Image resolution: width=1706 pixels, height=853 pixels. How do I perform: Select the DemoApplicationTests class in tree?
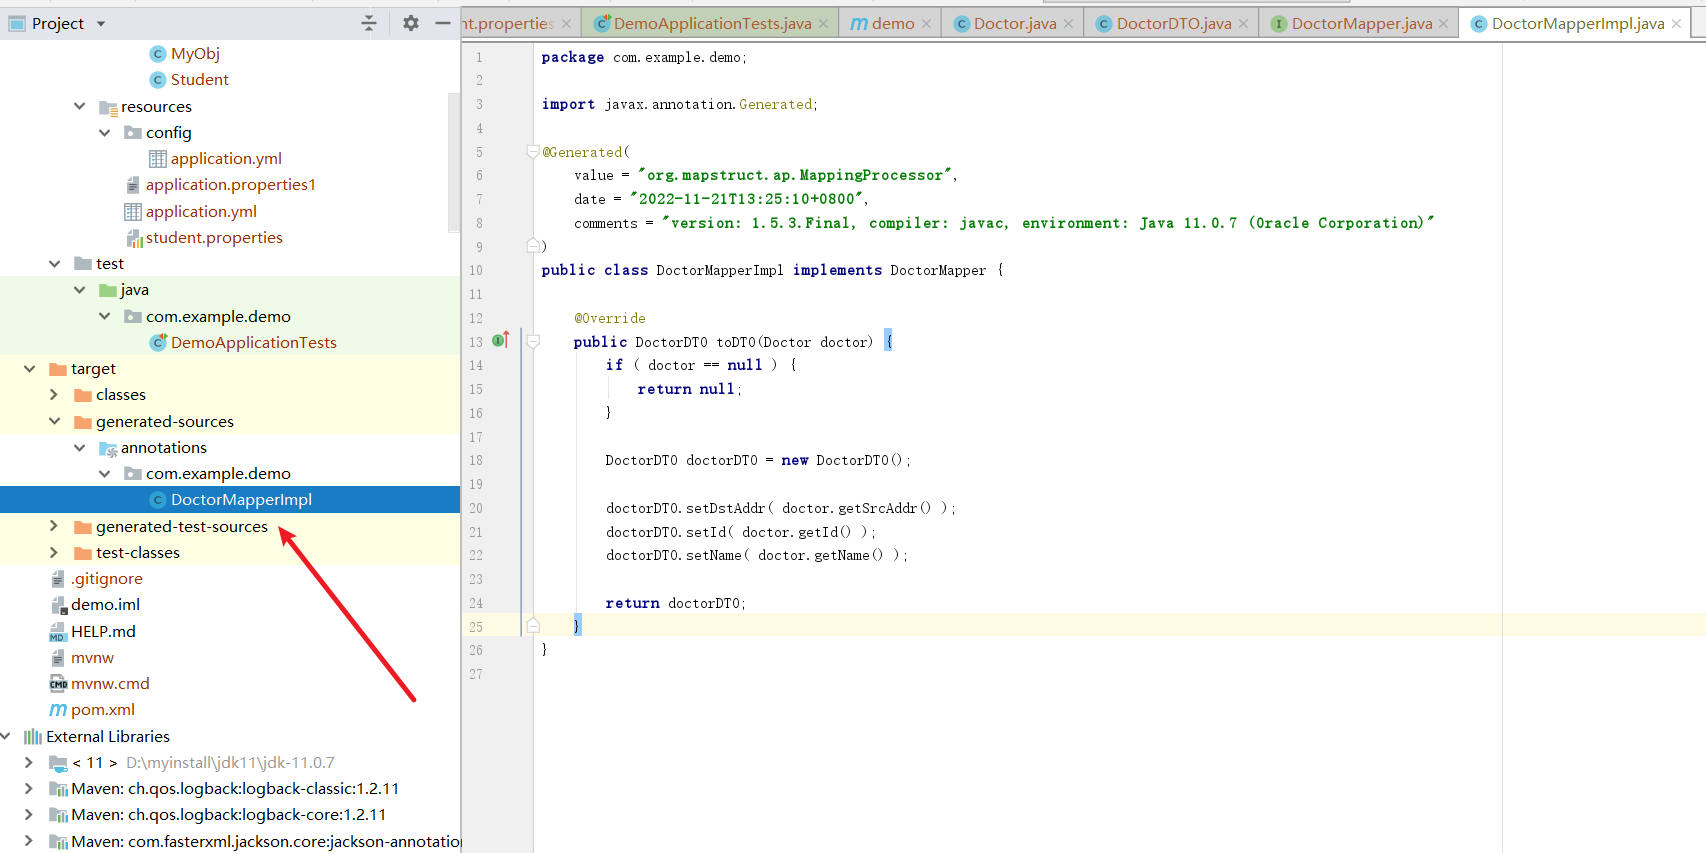253,343
